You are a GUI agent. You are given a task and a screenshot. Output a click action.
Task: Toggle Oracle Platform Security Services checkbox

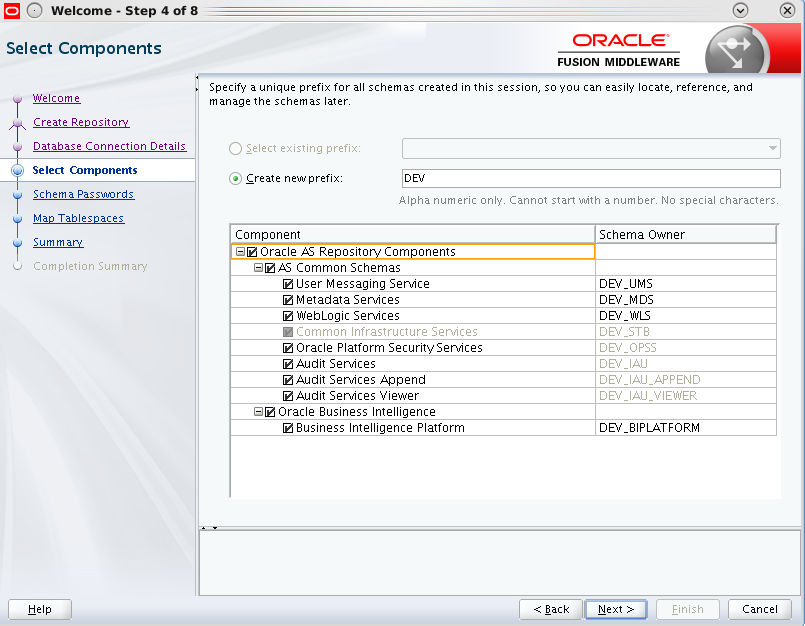tap(288, 348)
